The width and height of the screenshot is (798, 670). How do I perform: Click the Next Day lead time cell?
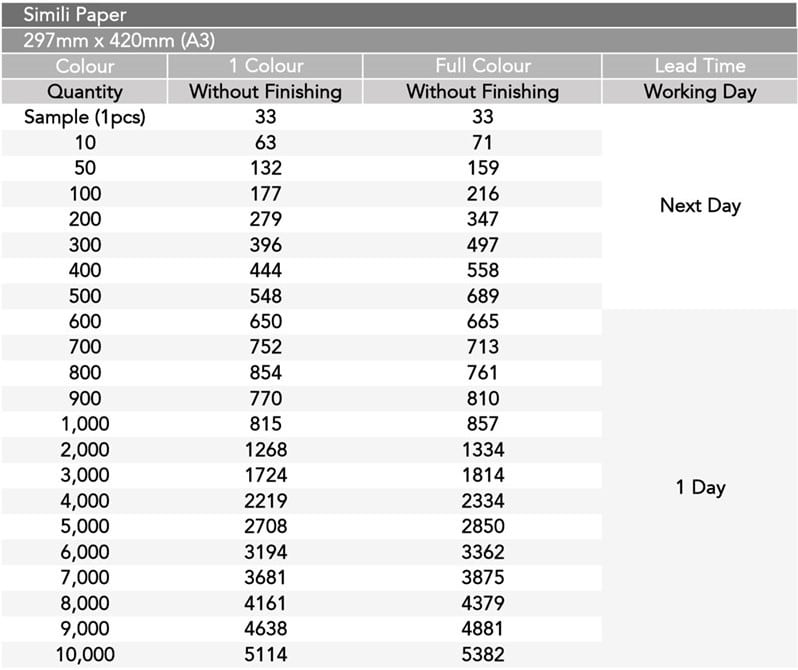[x=699, y=206]
